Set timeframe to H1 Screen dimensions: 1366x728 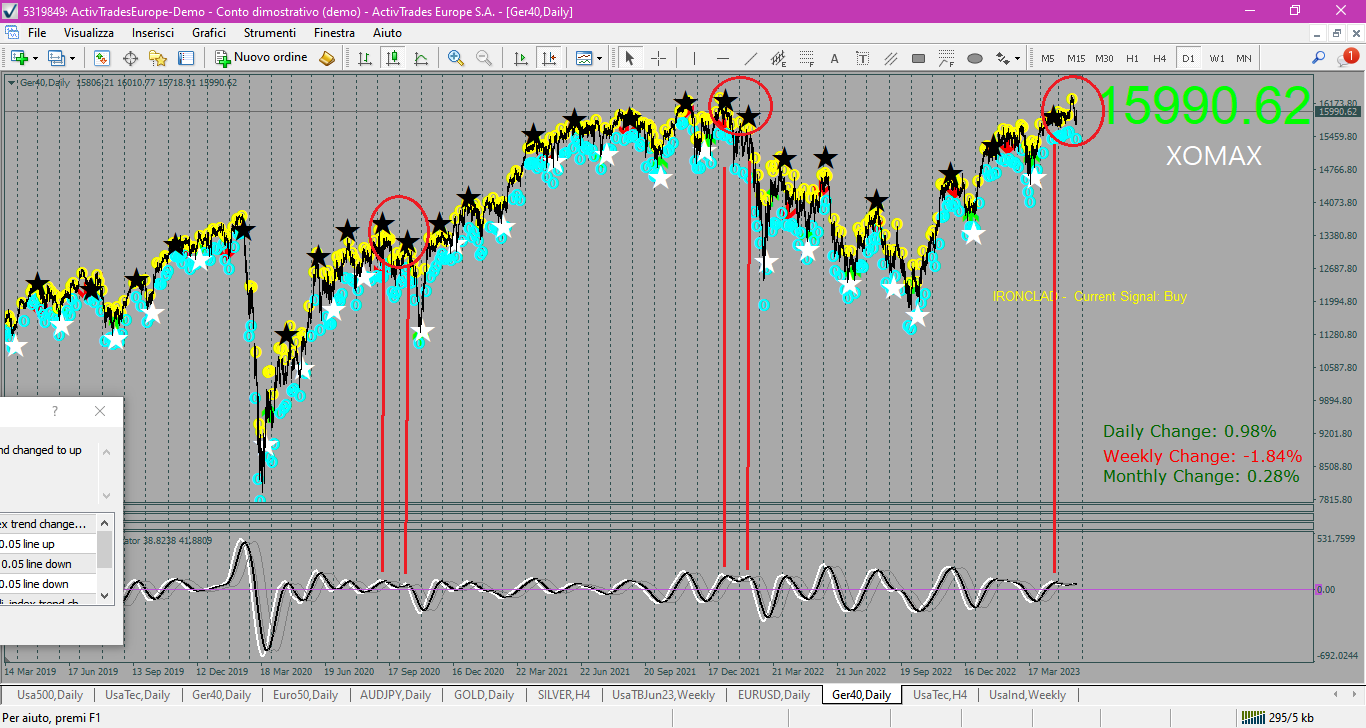[x=1132, y=58]
